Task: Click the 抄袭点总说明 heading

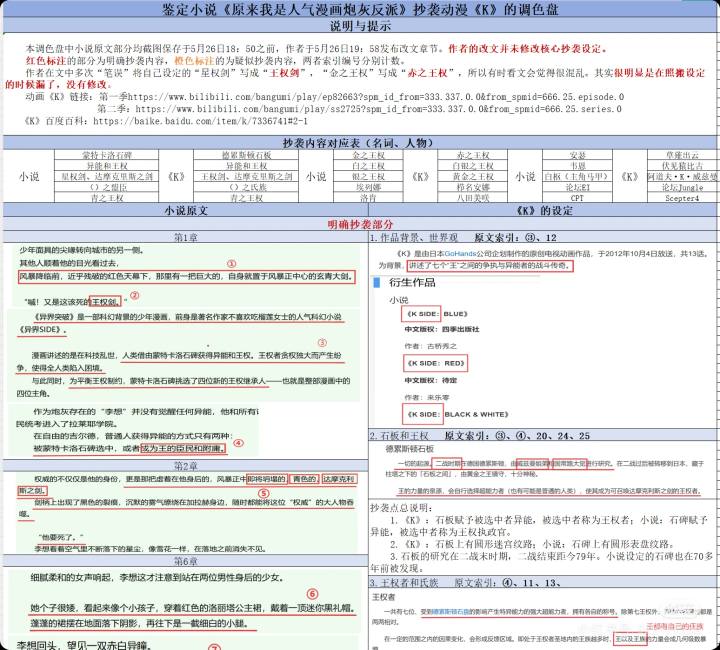Action: click(401, 508)
